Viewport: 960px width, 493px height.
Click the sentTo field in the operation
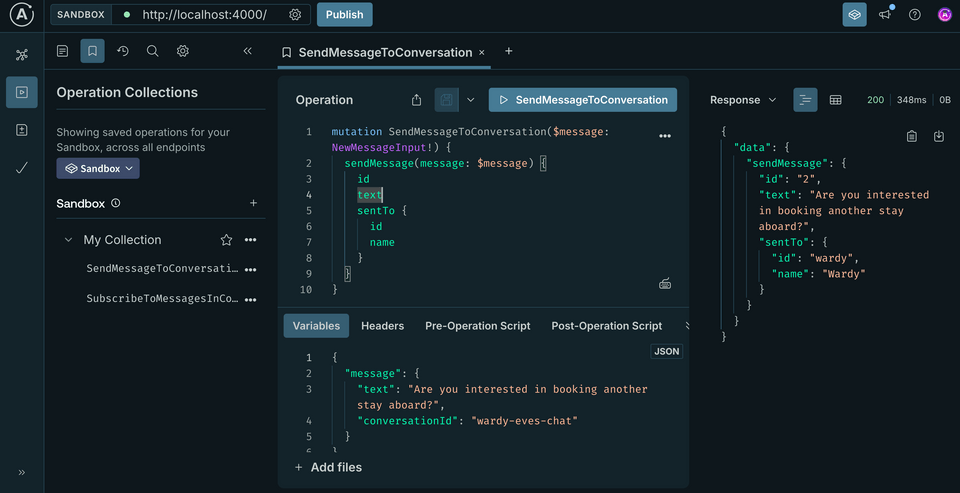click(376, 211)
